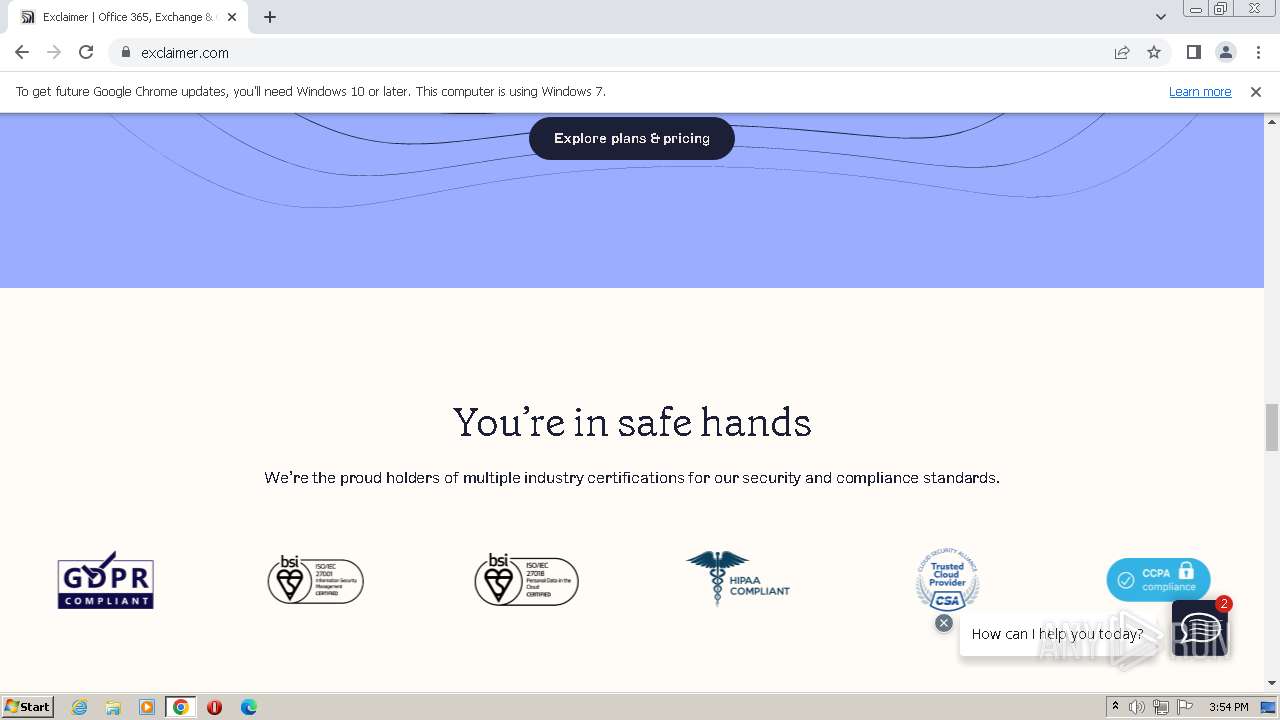Show hidden system tray icons

pyautogui.click(x=1115, y=707)
